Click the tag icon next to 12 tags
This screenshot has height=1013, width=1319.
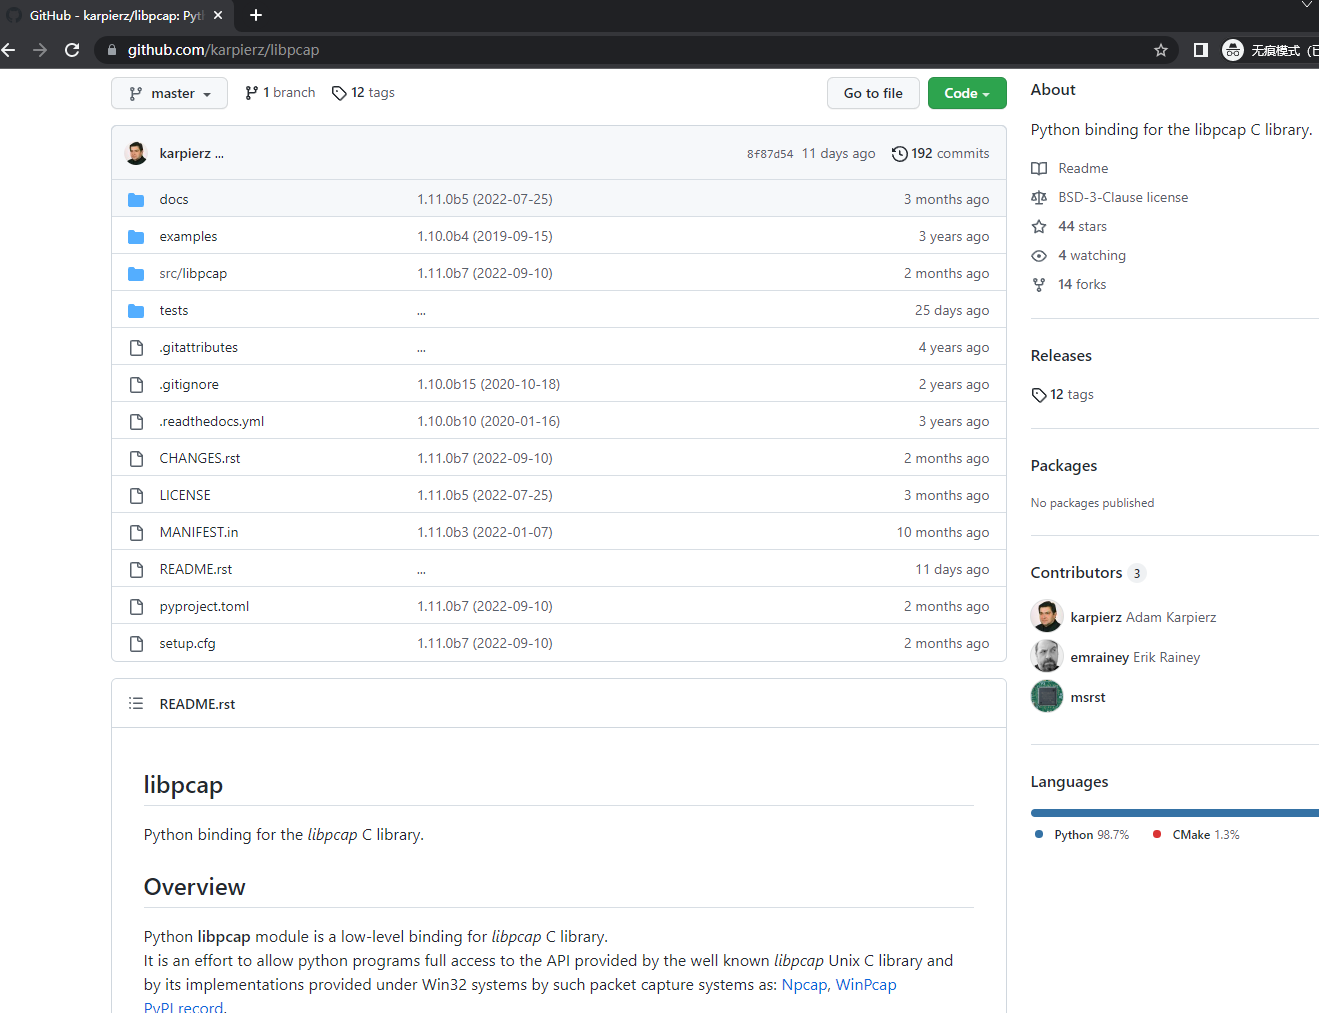(337, 92)
